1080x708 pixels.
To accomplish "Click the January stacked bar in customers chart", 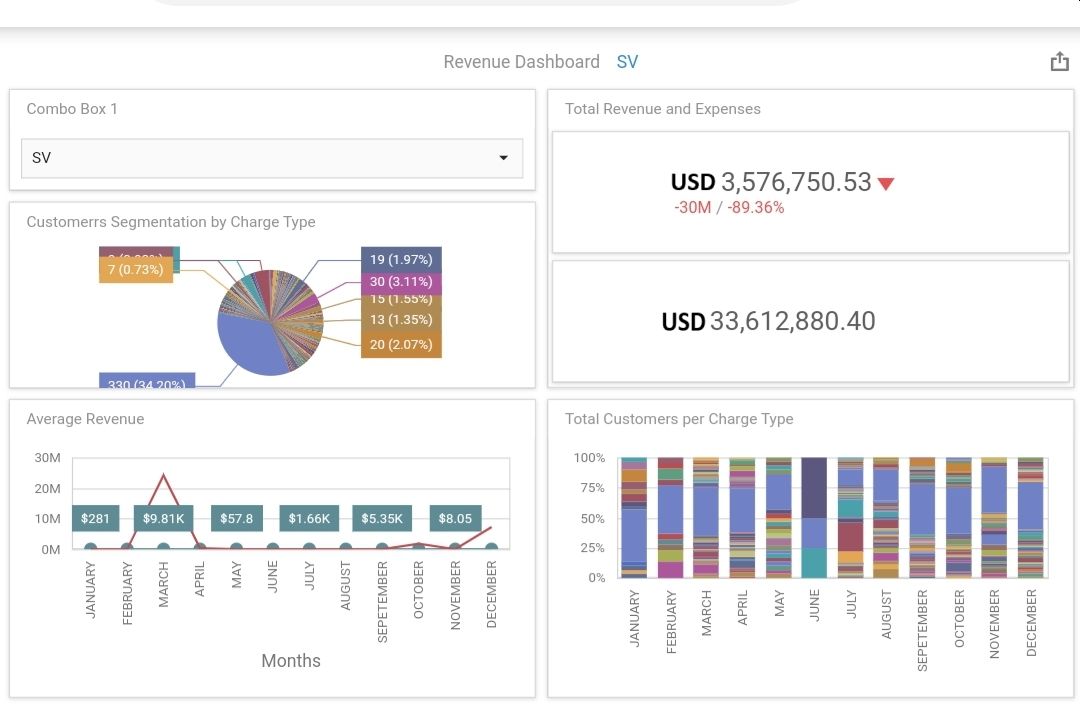I will pos(634,517).
